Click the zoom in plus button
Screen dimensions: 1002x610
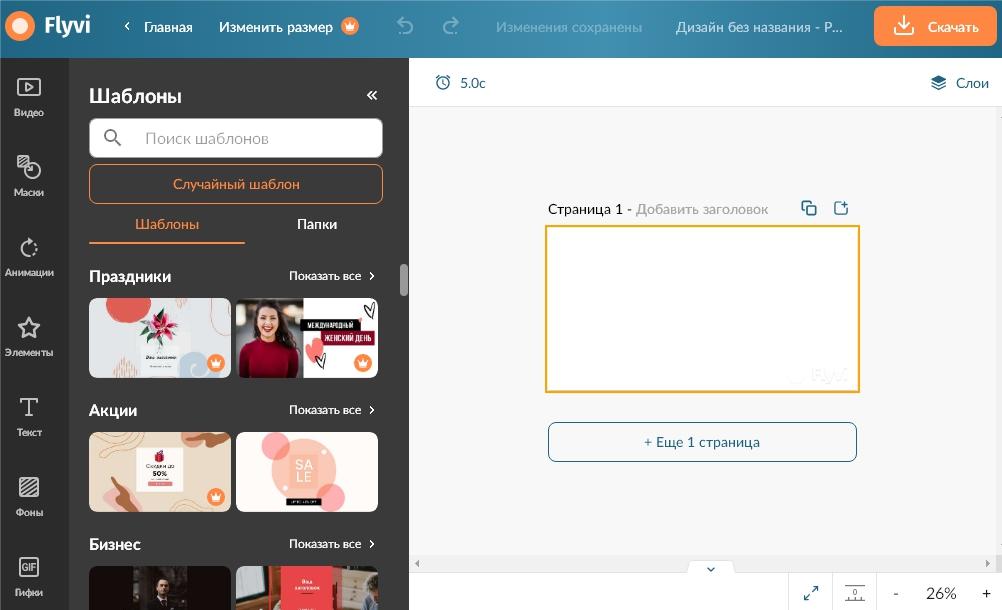[986, 593]
